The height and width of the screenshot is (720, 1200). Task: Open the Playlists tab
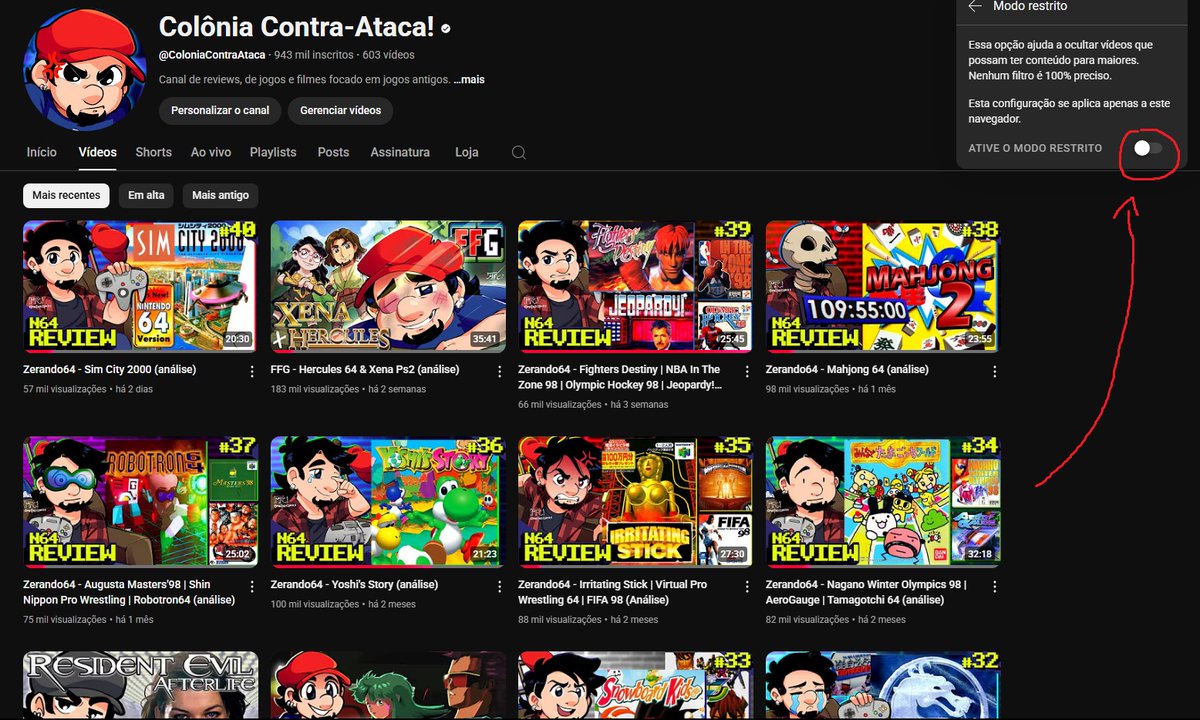tap(273, 152)
